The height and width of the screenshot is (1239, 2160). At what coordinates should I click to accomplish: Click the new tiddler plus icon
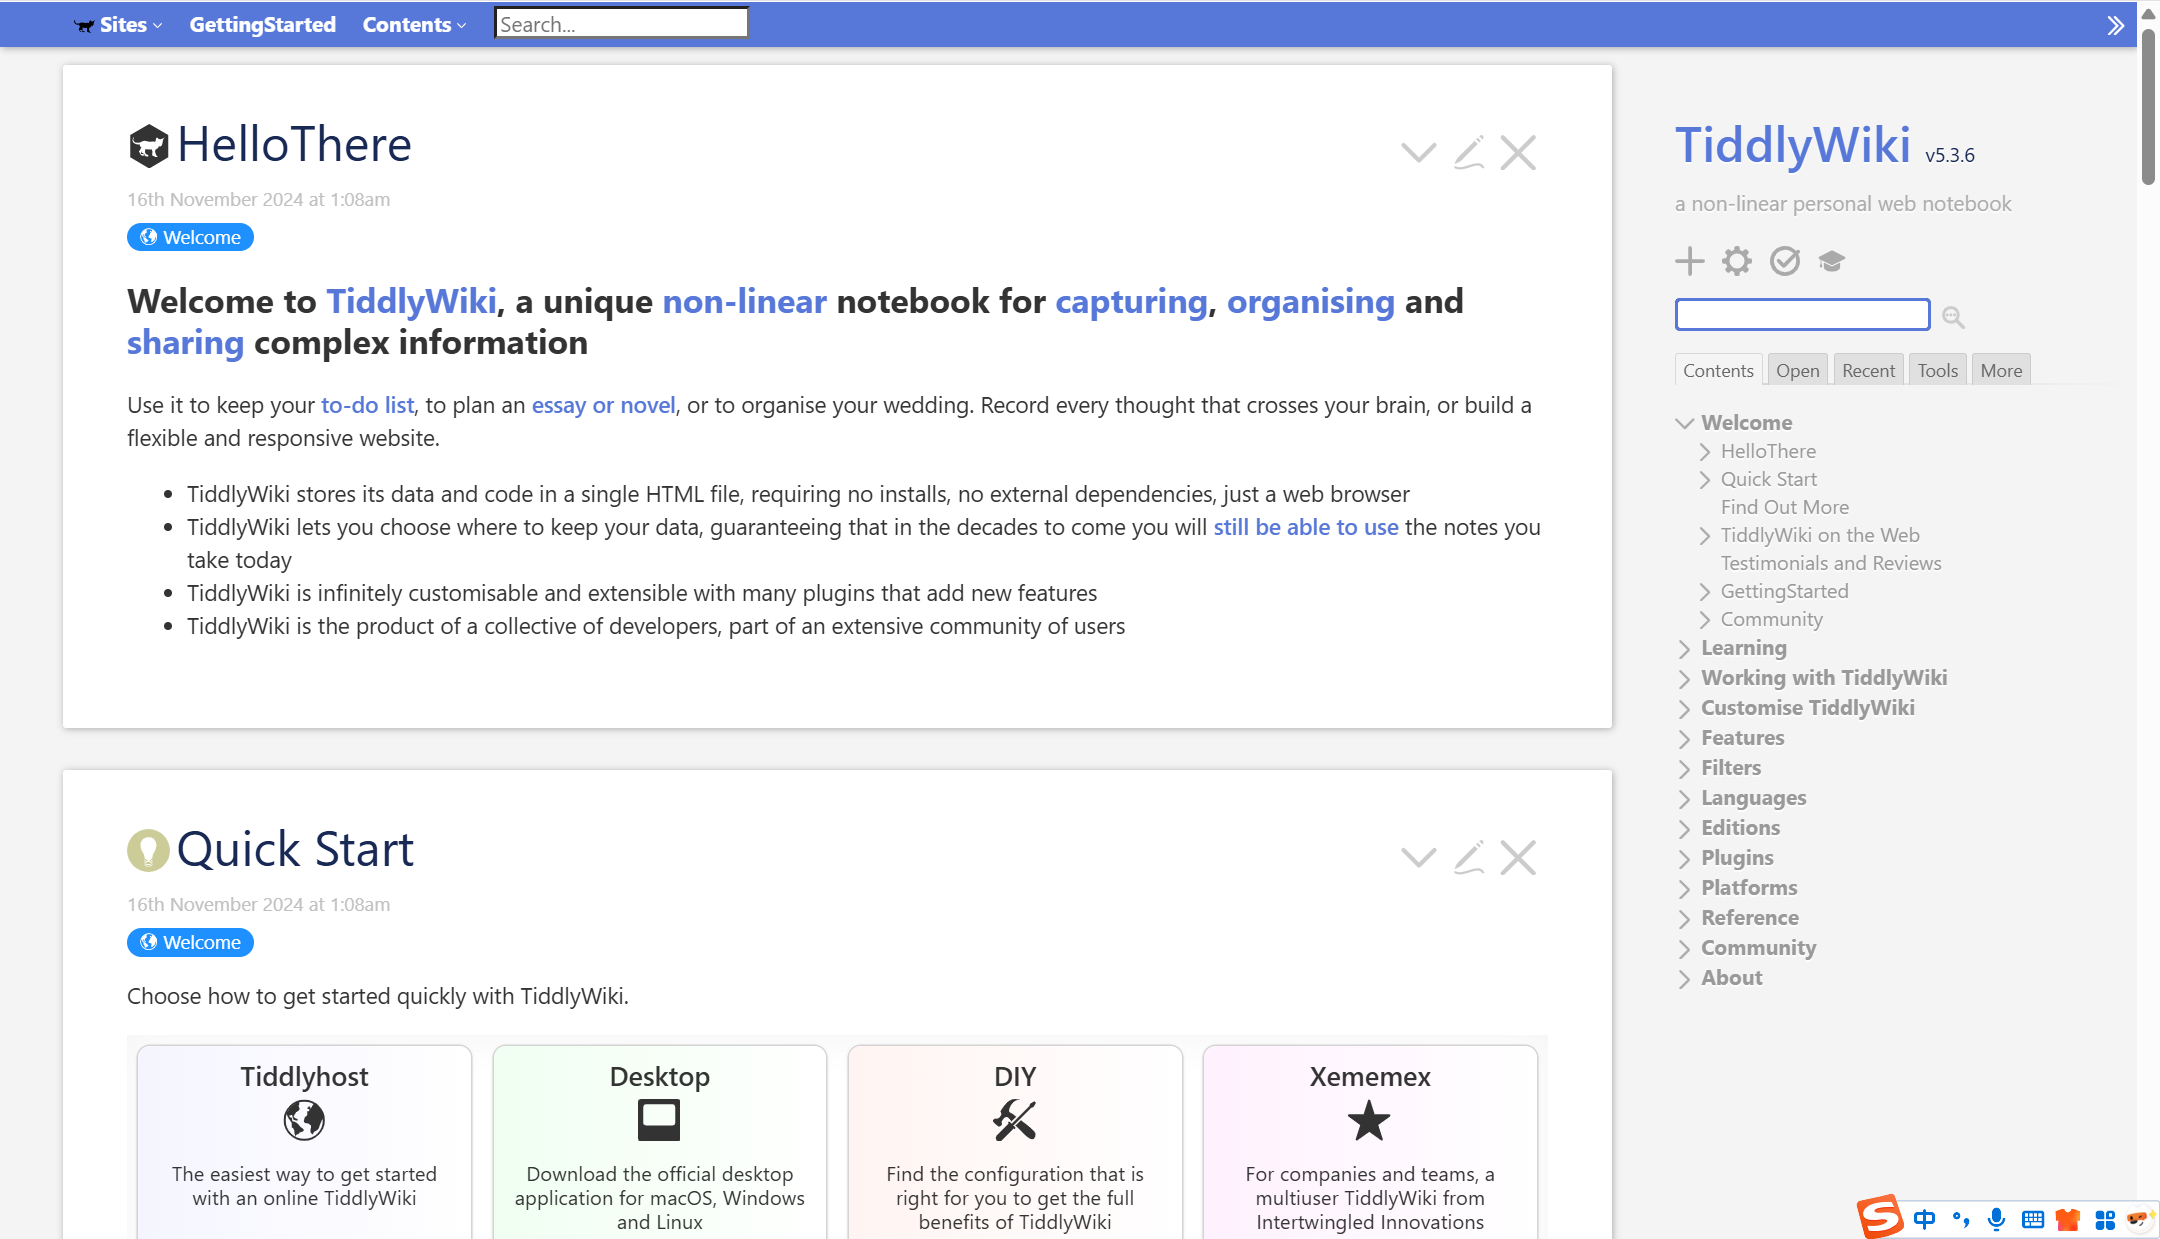(x=1690, y=261)
